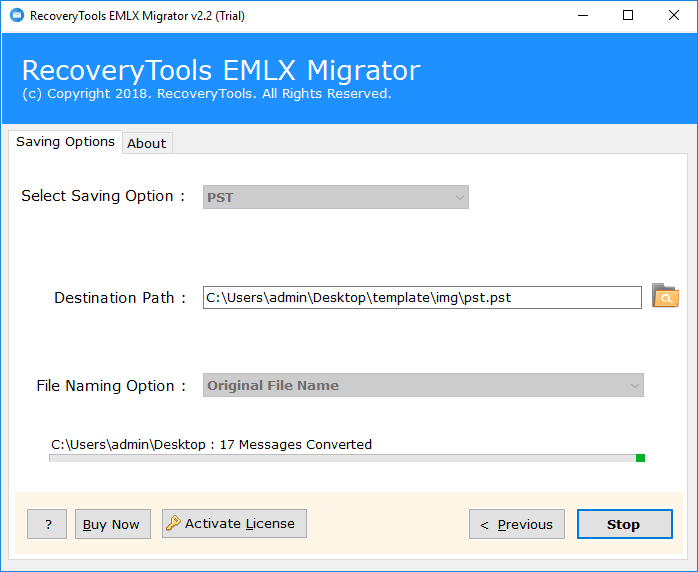The height and width of the screenshot is (572, 698).
Task: Click the Activate License button text
Action: coord(240,523)
